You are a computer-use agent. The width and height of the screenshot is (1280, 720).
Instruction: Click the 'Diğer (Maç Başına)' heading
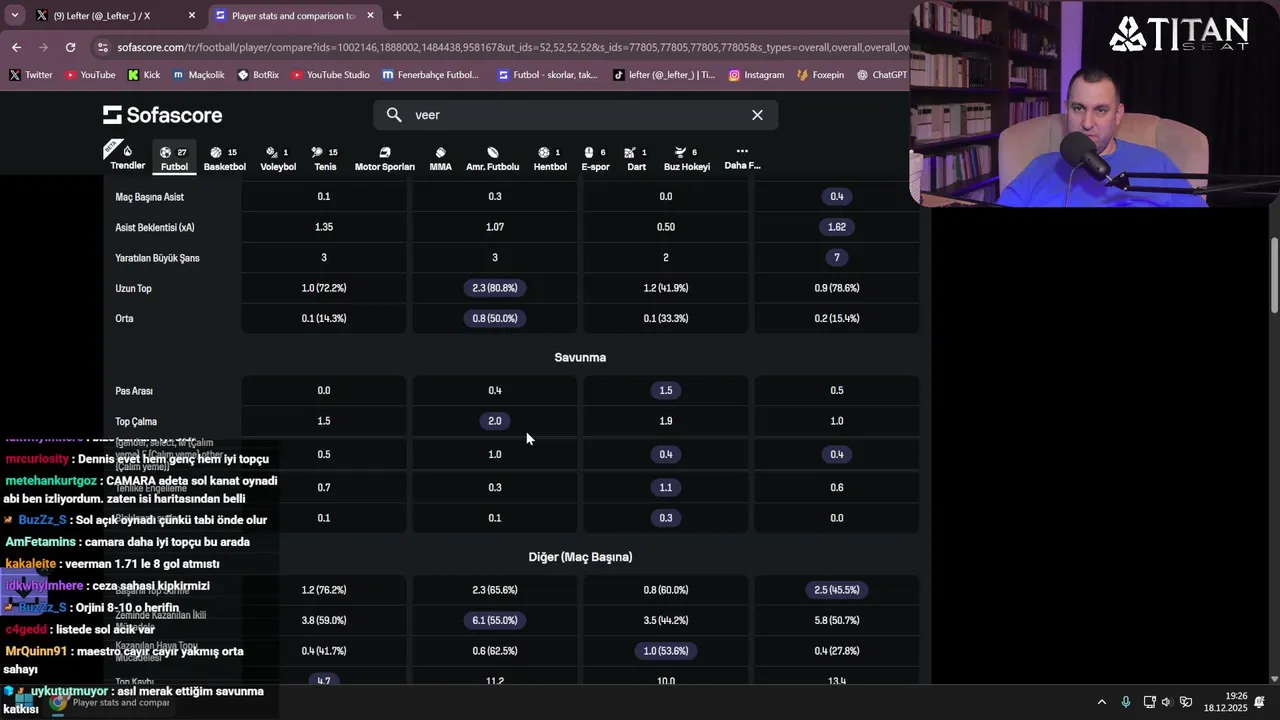(580, 557)
